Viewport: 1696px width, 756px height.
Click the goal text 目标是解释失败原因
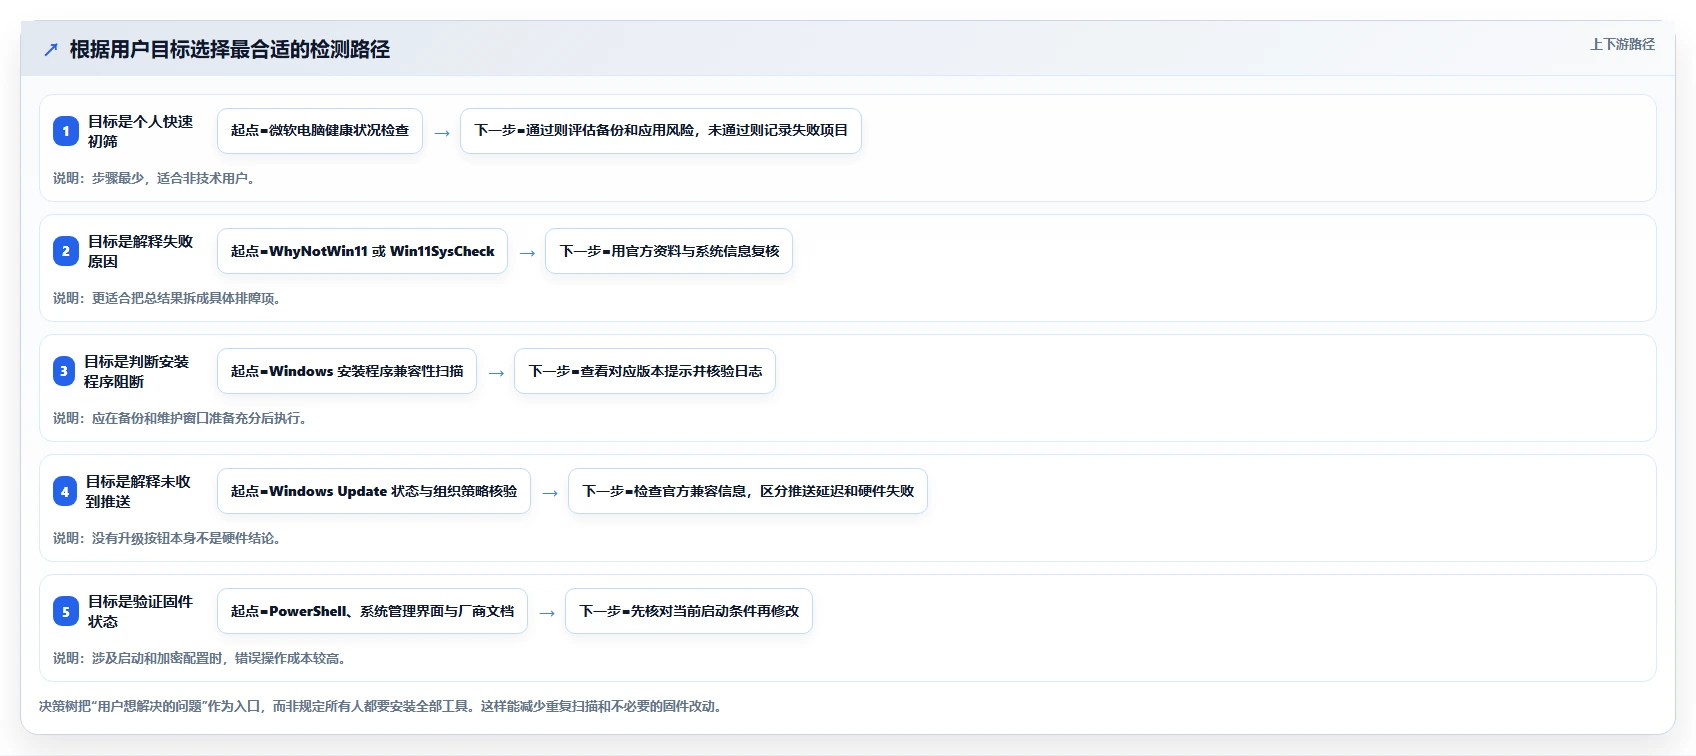[x=141, y=251]
